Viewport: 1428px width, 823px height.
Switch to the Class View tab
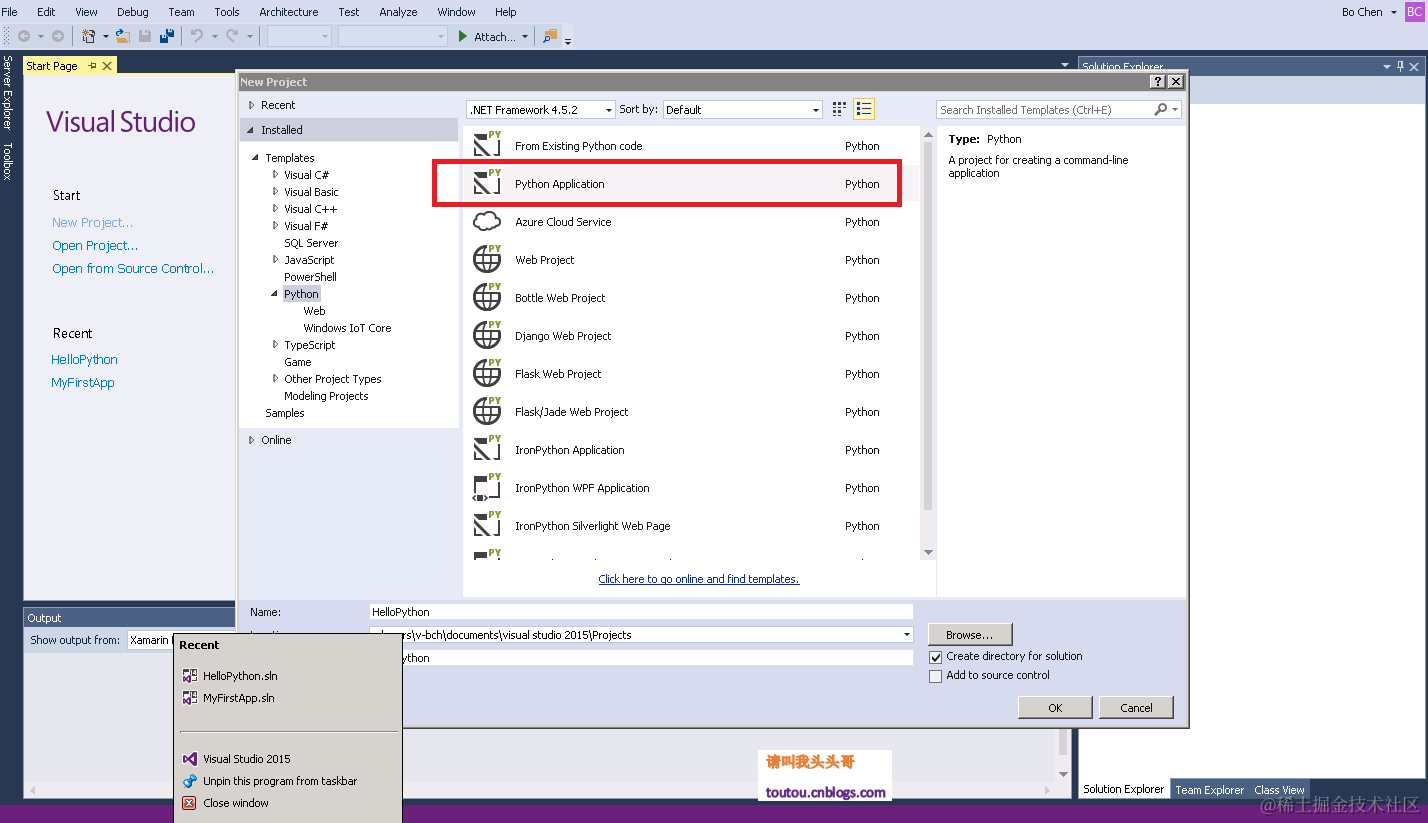[1279, 789]
